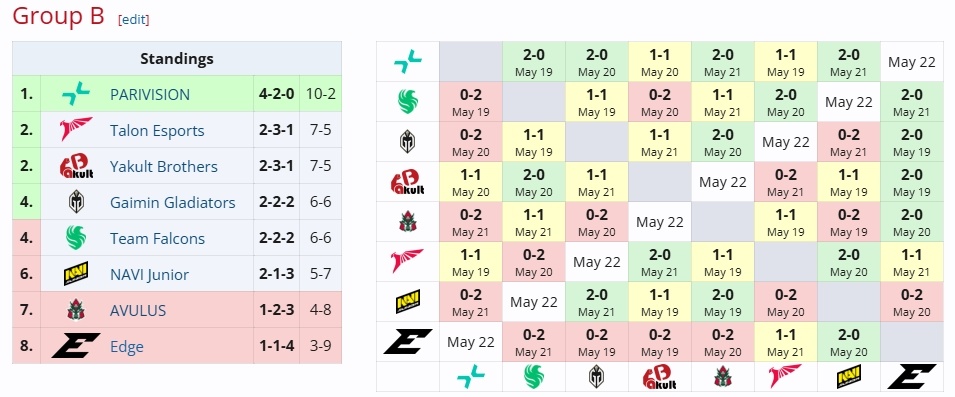This screenshot has width=955, height=397.
Task: Click the Talon Esports logo in standings
Action: click(76, 130)
